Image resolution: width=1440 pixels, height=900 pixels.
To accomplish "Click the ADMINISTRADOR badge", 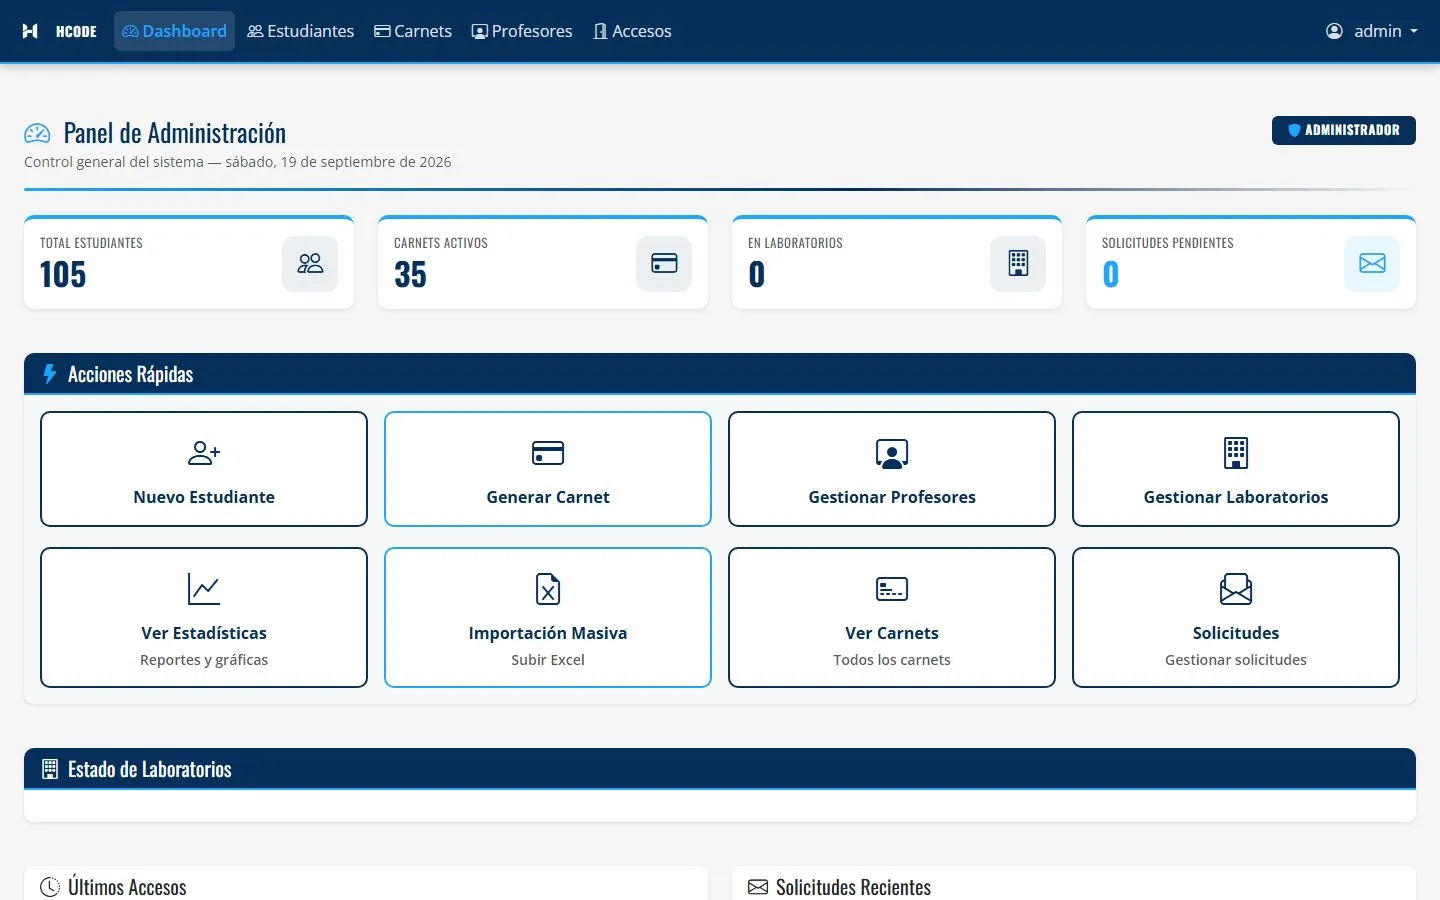I will [1343, 130].
